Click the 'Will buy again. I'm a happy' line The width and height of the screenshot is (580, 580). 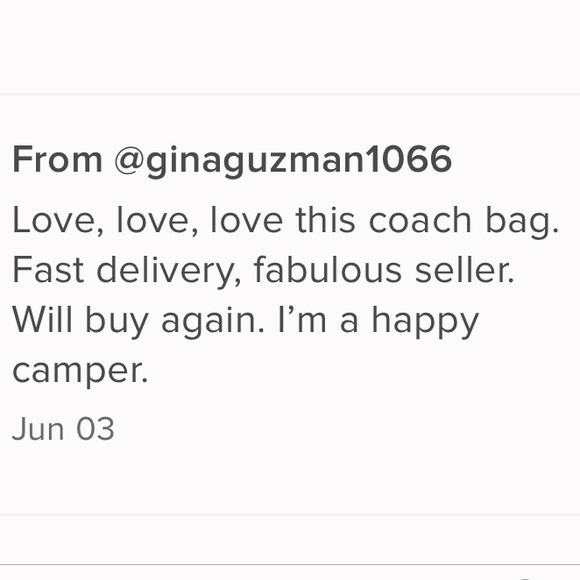coord(246,322)
